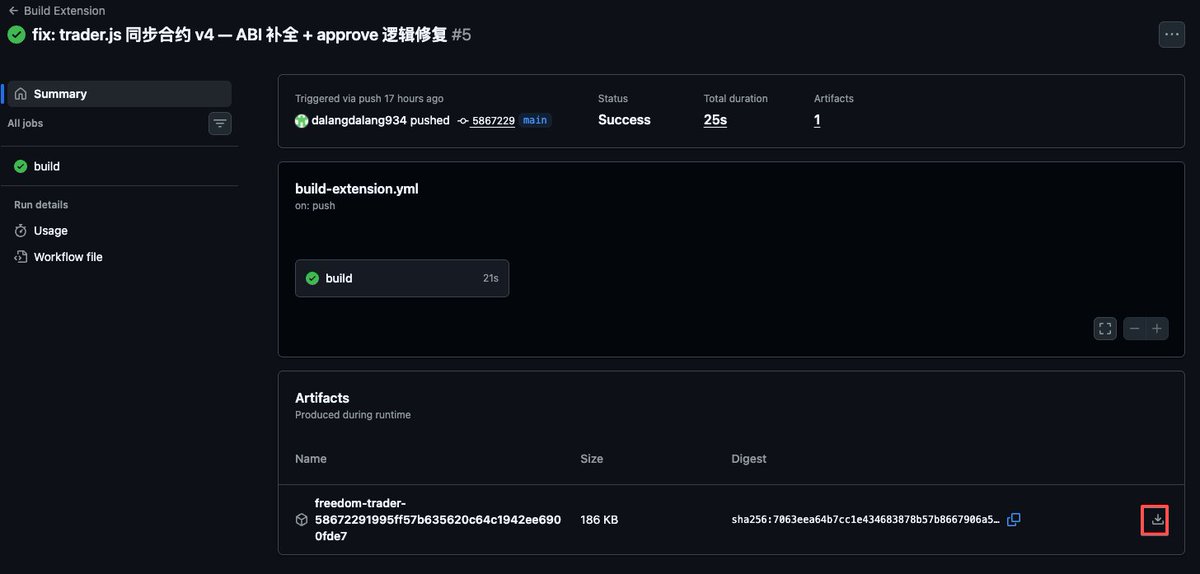Open the jobs filter button
The height and width of the screenshot is (574, 1200).
tap(220, 123)
